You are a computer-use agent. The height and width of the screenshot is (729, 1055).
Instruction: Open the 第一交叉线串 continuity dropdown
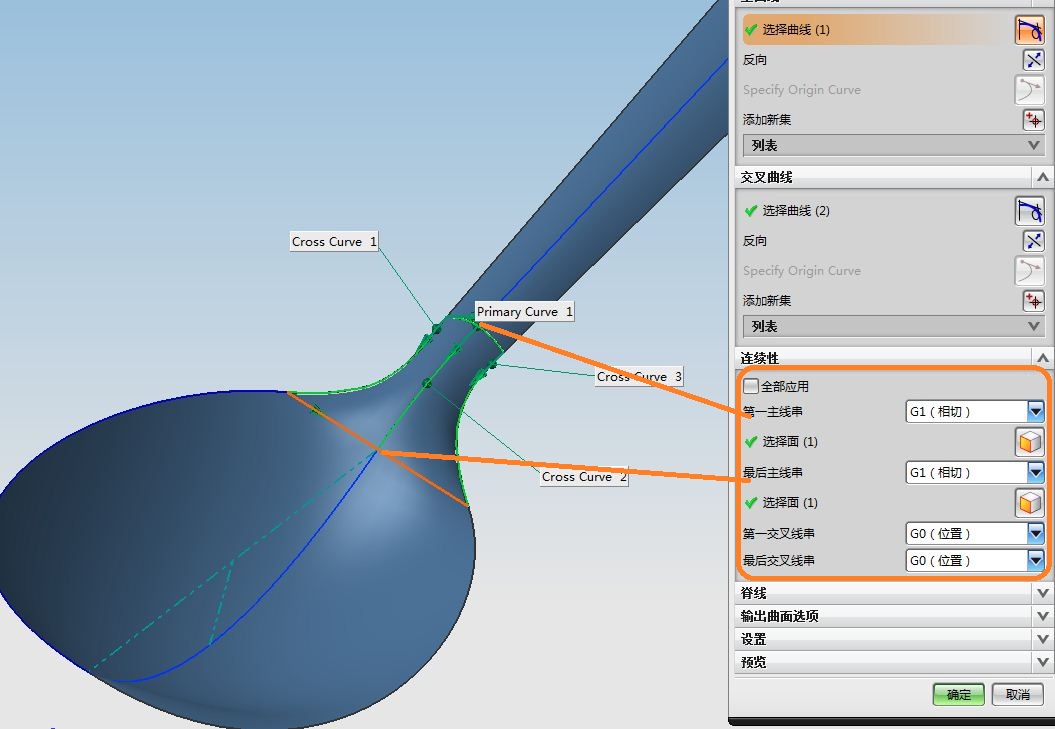coord(1035,534)
